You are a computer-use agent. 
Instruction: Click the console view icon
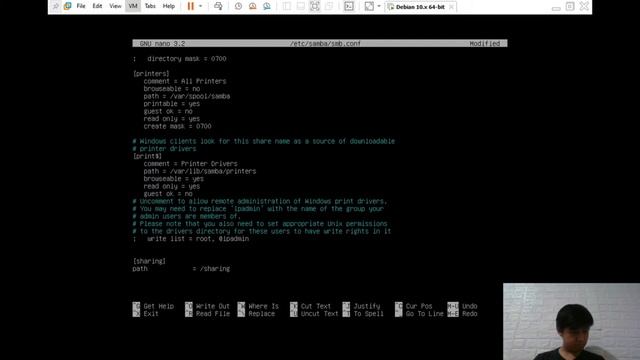(300, 6)
